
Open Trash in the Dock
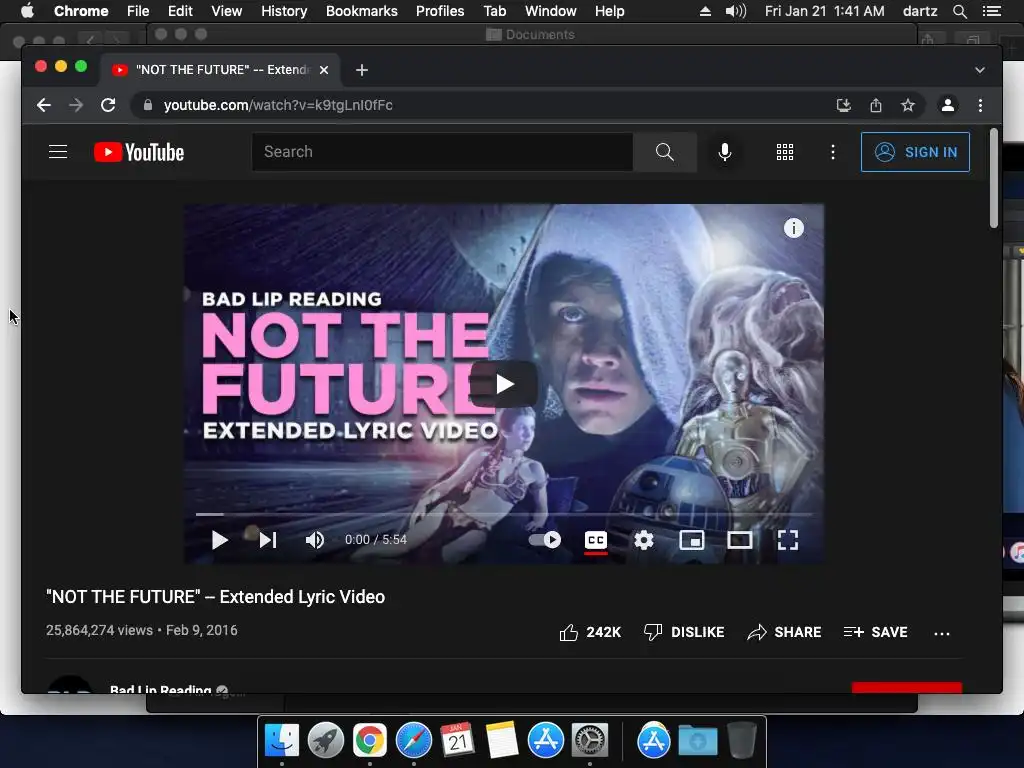point(741,741)
